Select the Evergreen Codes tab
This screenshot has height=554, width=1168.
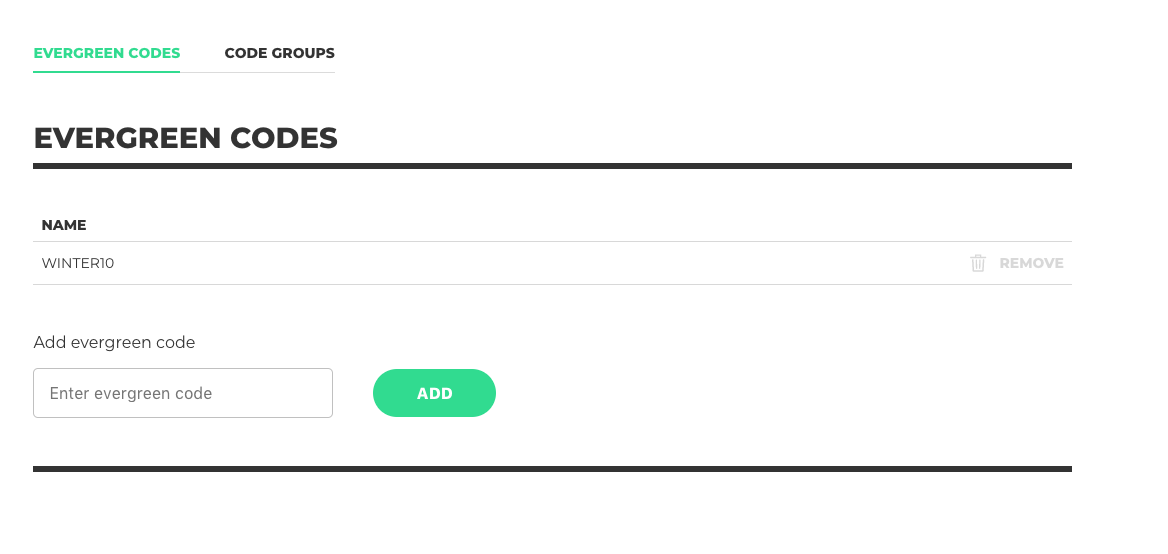107,54
